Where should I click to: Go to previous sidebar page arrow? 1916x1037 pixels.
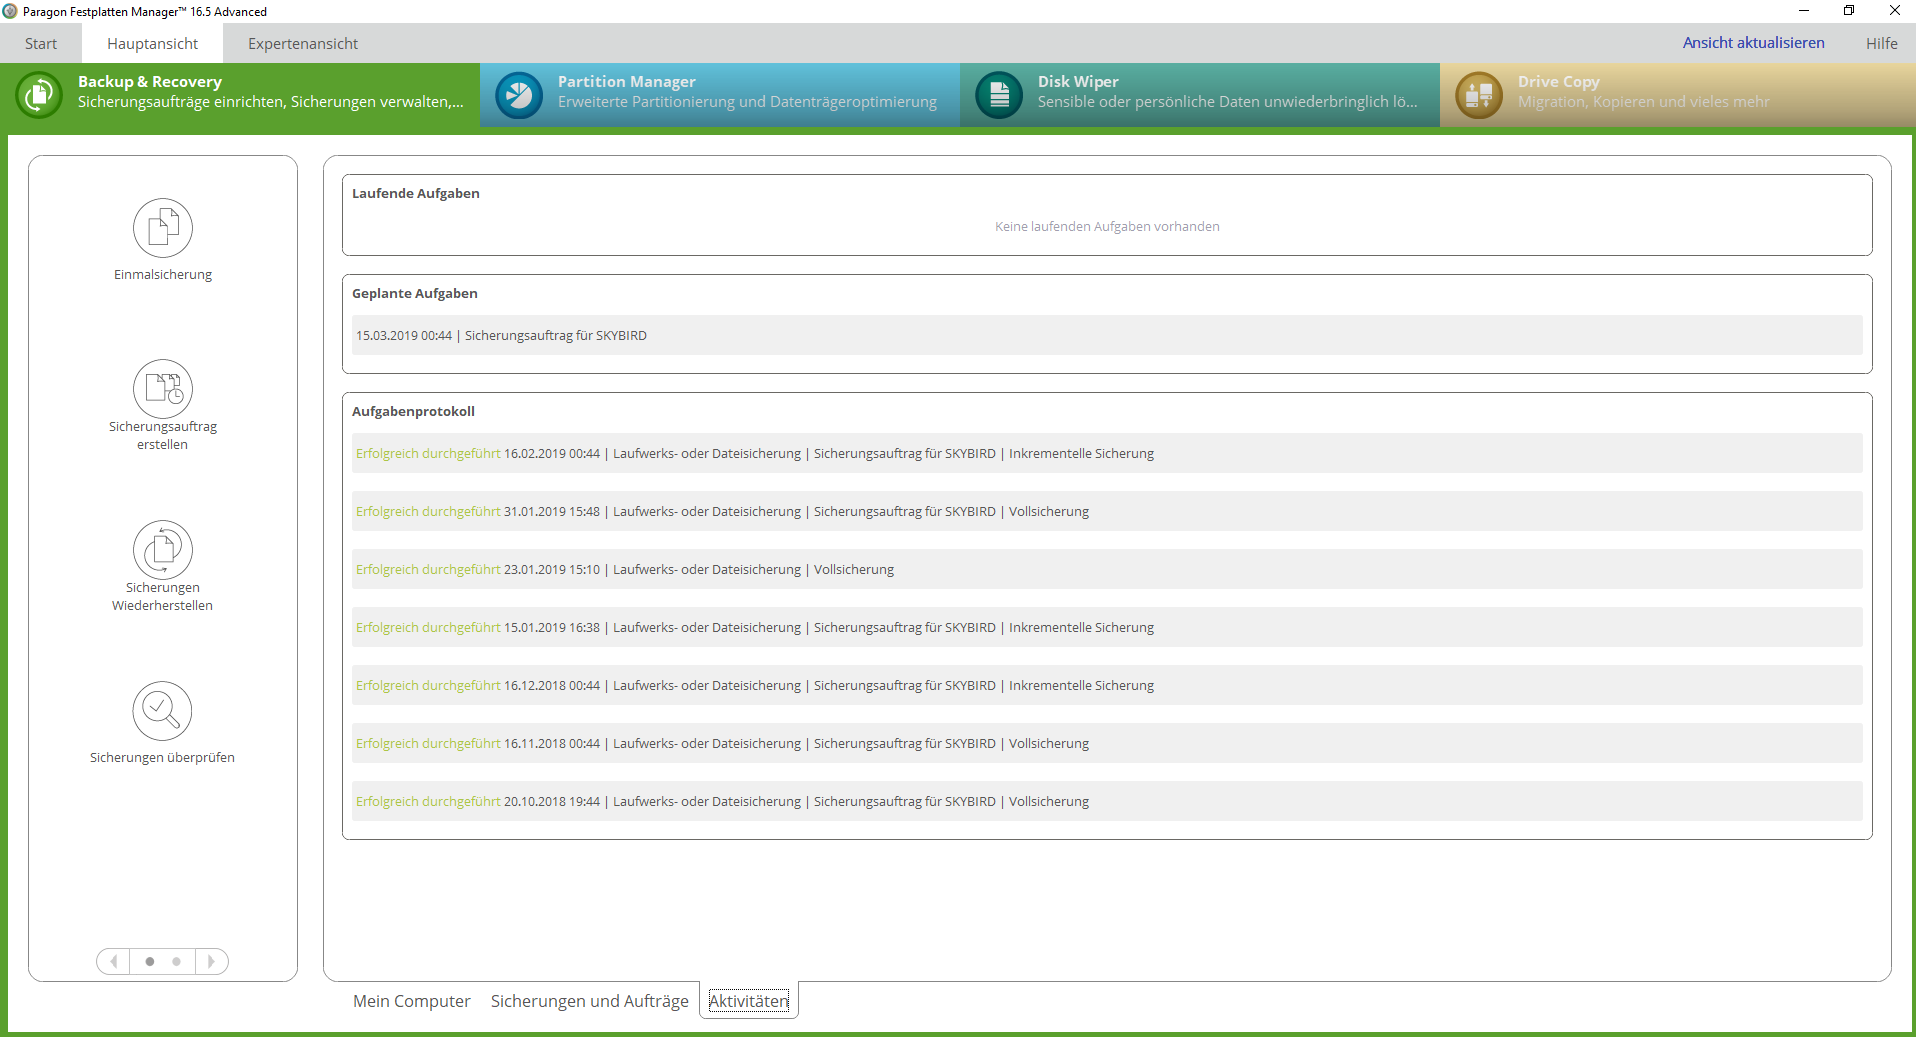point(113,961)
